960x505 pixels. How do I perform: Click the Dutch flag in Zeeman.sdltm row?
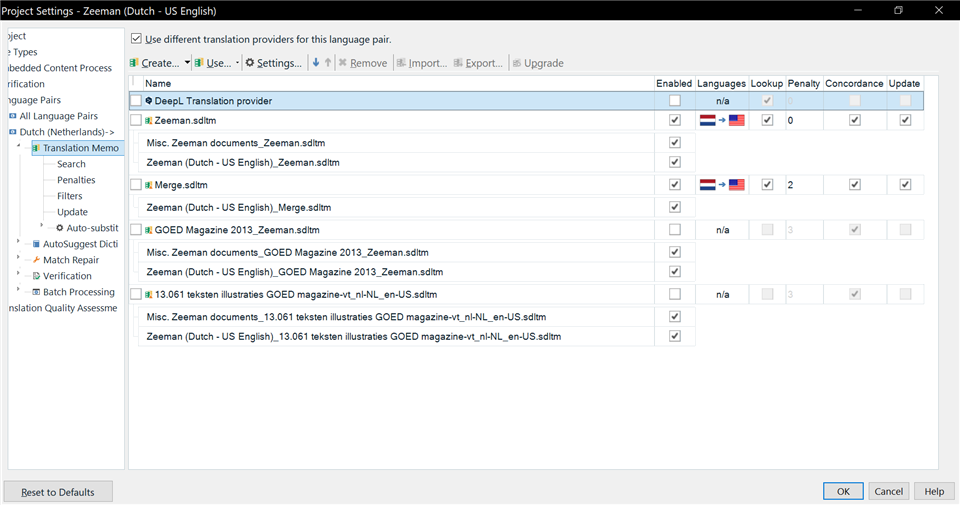(x=707, y=120)
